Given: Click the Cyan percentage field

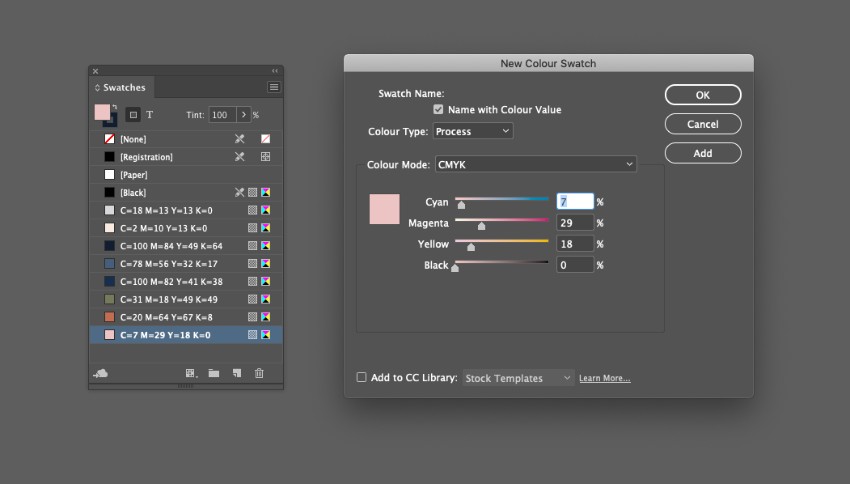Looking at the screenshot, I should point(575,202).
